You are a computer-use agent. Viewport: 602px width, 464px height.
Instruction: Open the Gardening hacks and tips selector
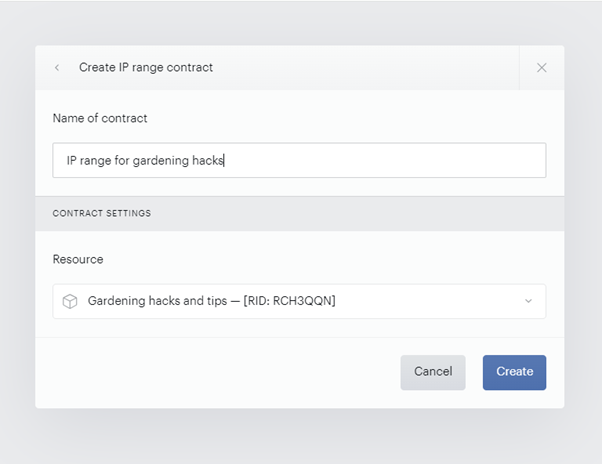coord(299,301)
